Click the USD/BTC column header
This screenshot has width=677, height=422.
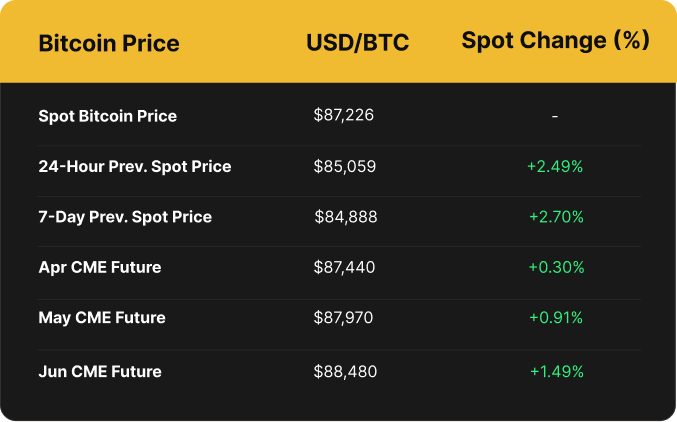click(x=357, y=44)
